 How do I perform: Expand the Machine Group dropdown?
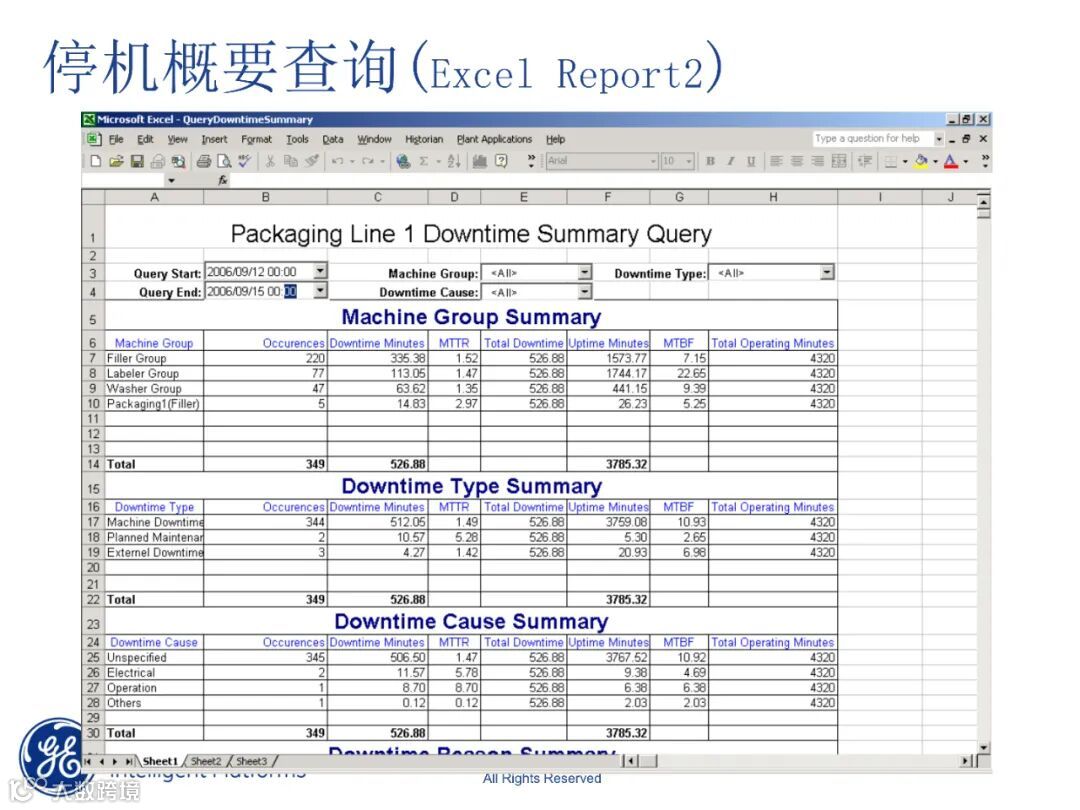584,272
